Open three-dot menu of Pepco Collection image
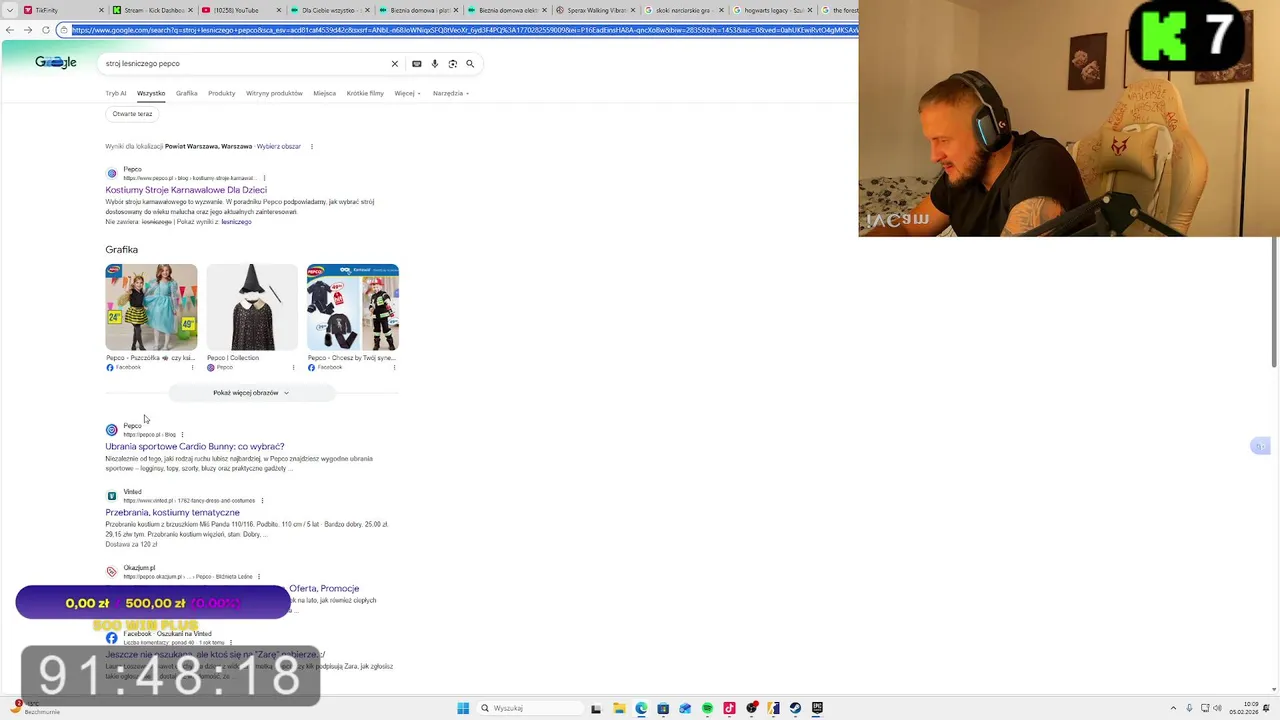This screenshot has height=720, width=1280. tap(293, 367)
